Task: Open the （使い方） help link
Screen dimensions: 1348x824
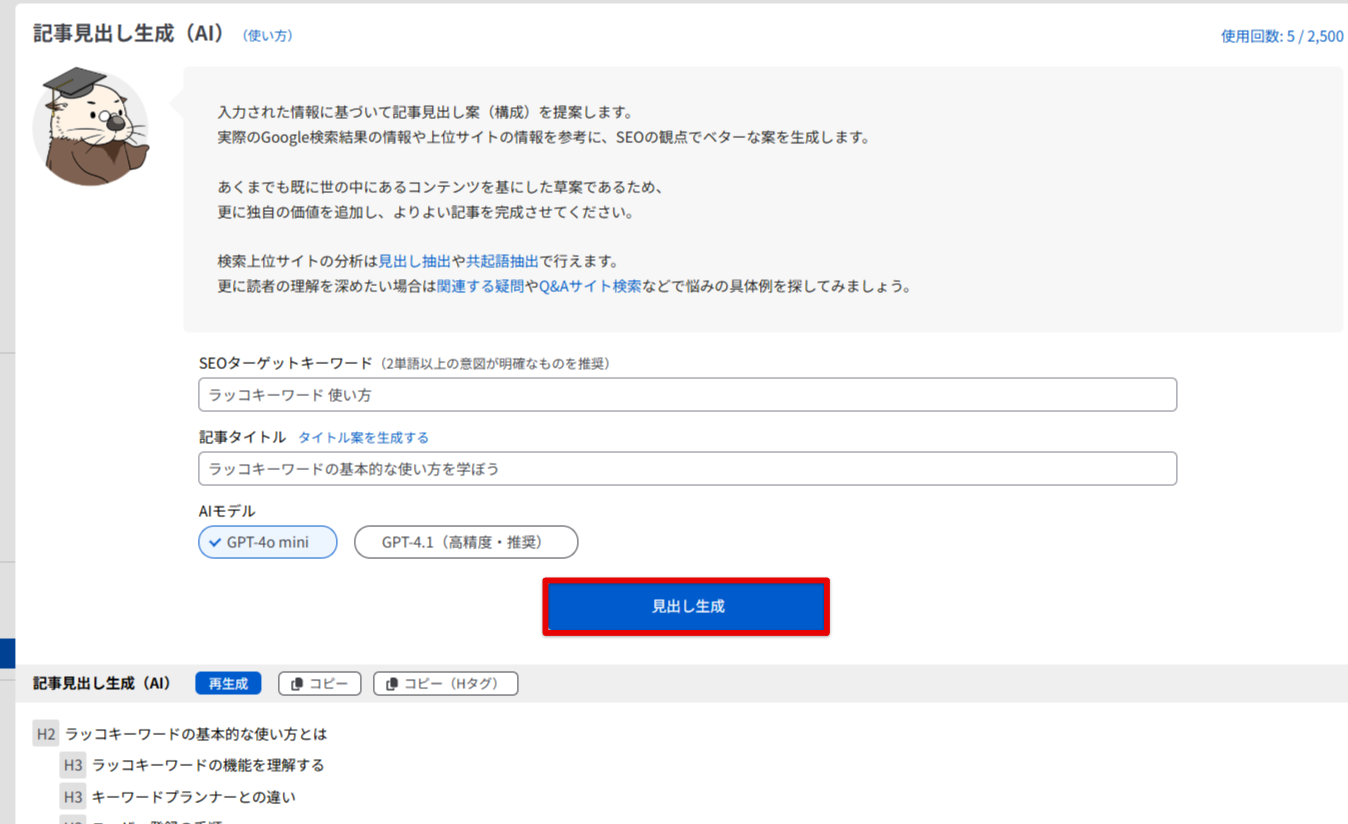Action: [268, 35]
